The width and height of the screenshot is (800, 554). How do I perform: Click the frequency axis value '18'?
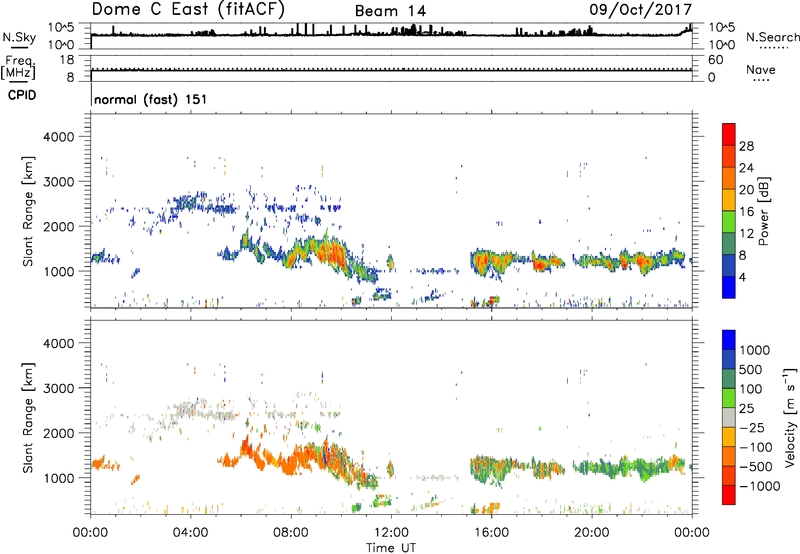tap(67, 60)
